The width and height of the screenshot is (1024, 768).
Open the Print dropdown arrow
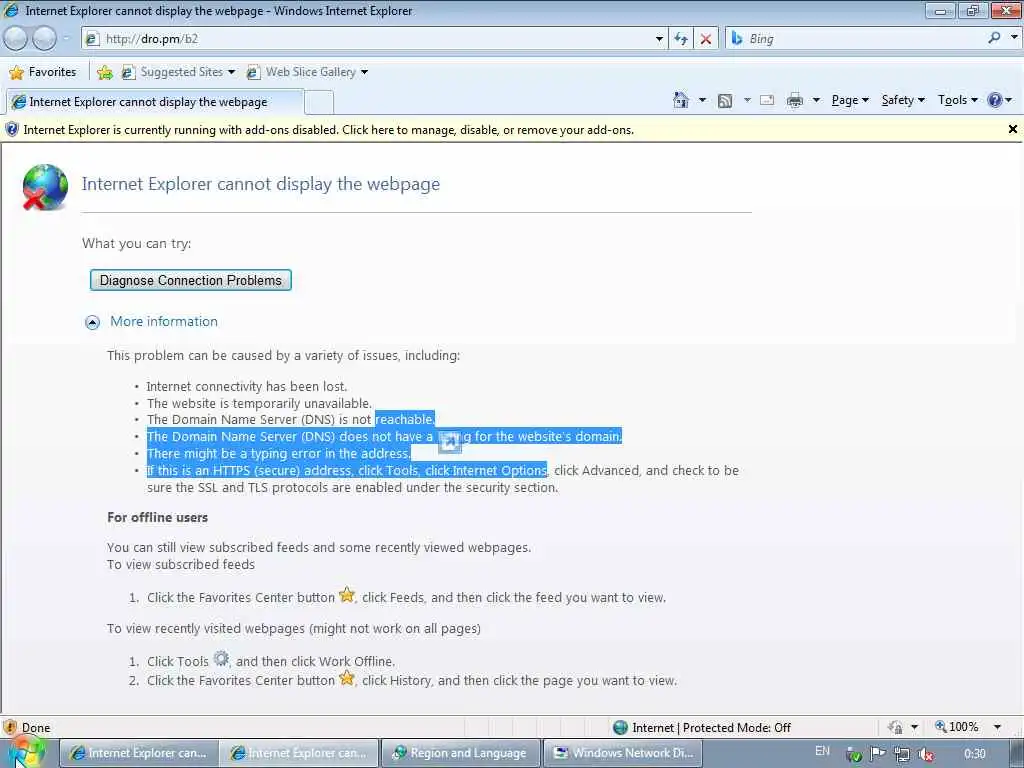816,100
